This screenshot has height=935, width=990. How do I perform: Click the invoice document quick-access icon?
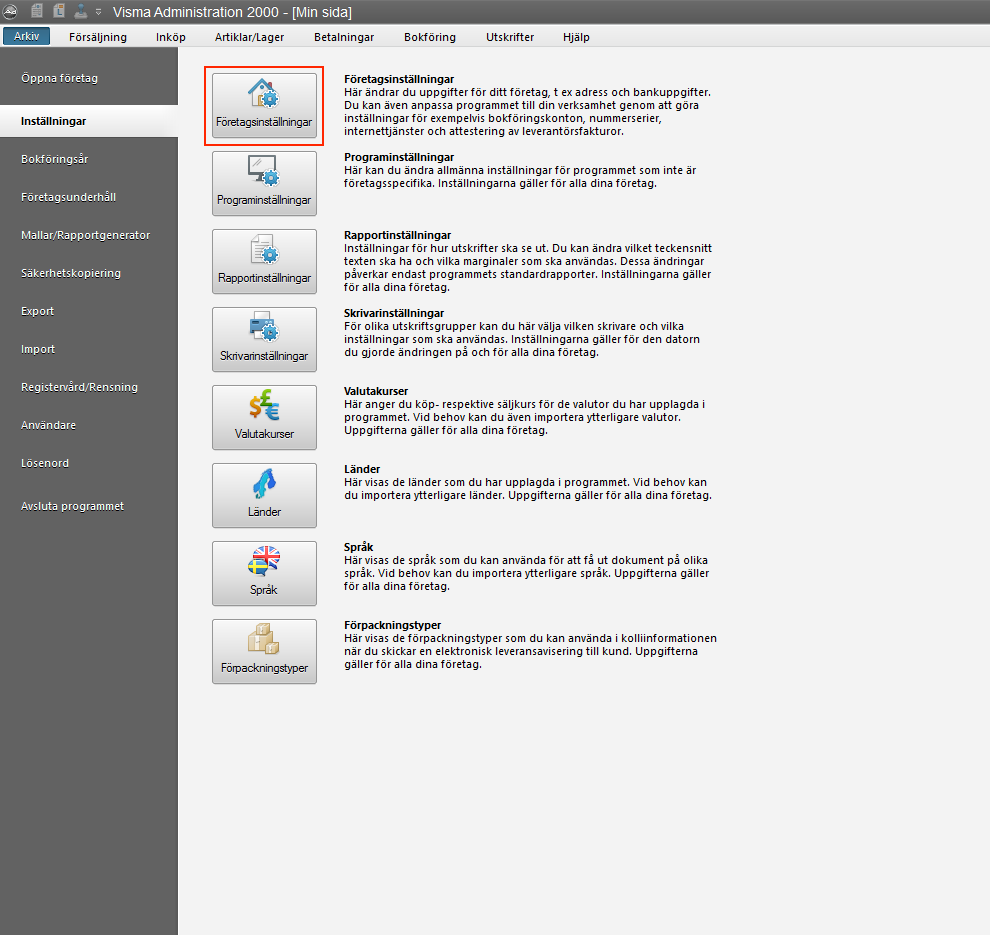(37, 11)
